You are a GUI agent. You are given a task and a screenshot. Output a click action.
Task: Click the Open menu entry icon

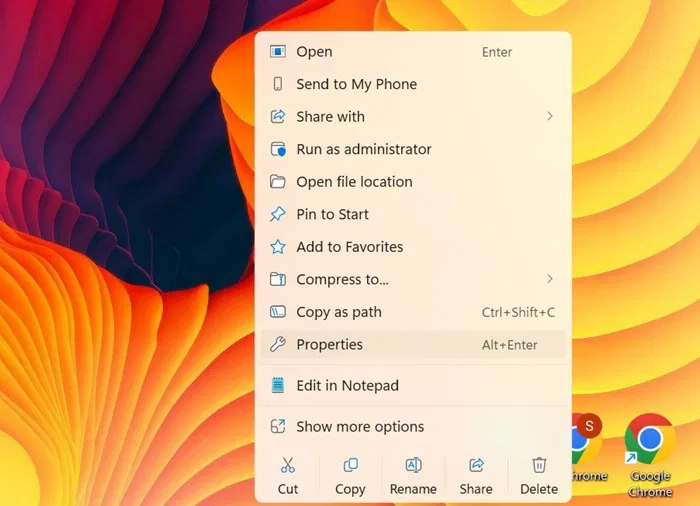[x=278, y=52]
